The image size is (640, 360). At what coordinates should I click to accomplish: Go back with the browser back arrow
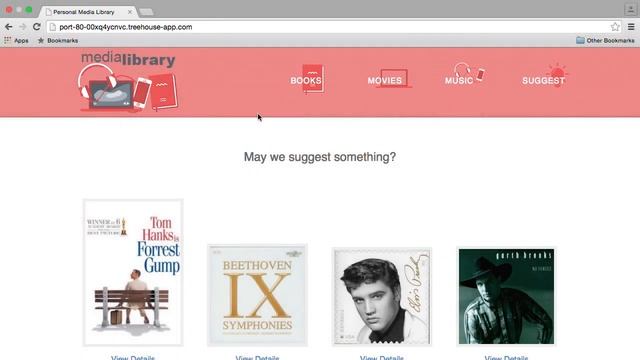tap(9, 27)
